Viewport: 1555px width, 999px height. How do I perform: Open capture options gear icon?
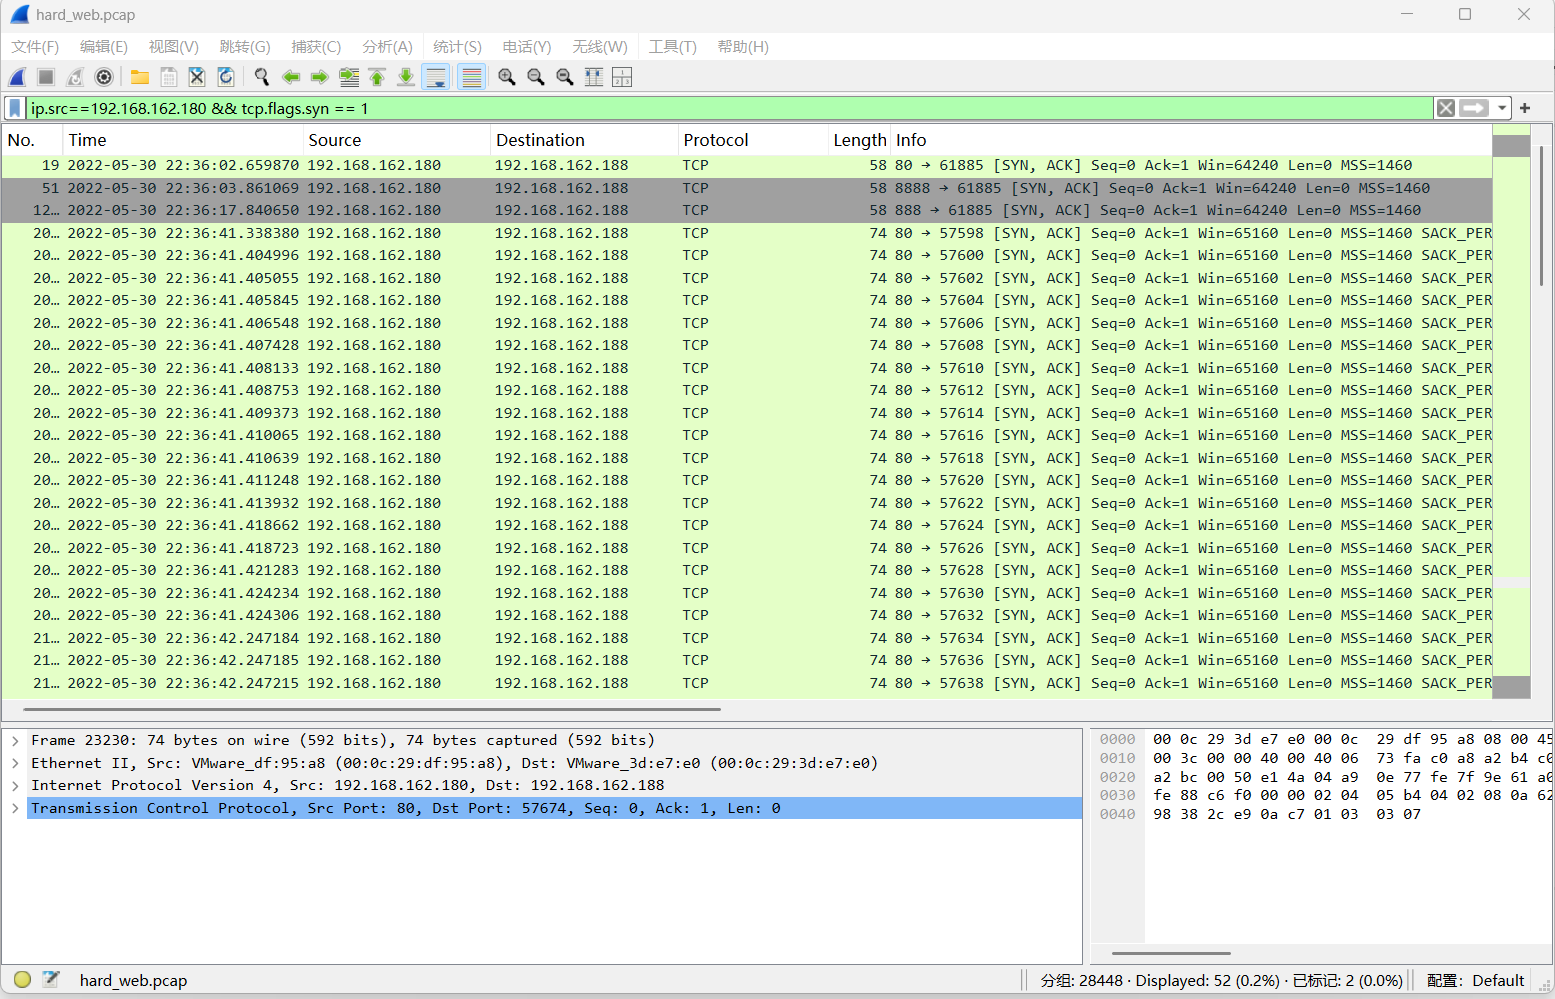(x=104, y=77)
